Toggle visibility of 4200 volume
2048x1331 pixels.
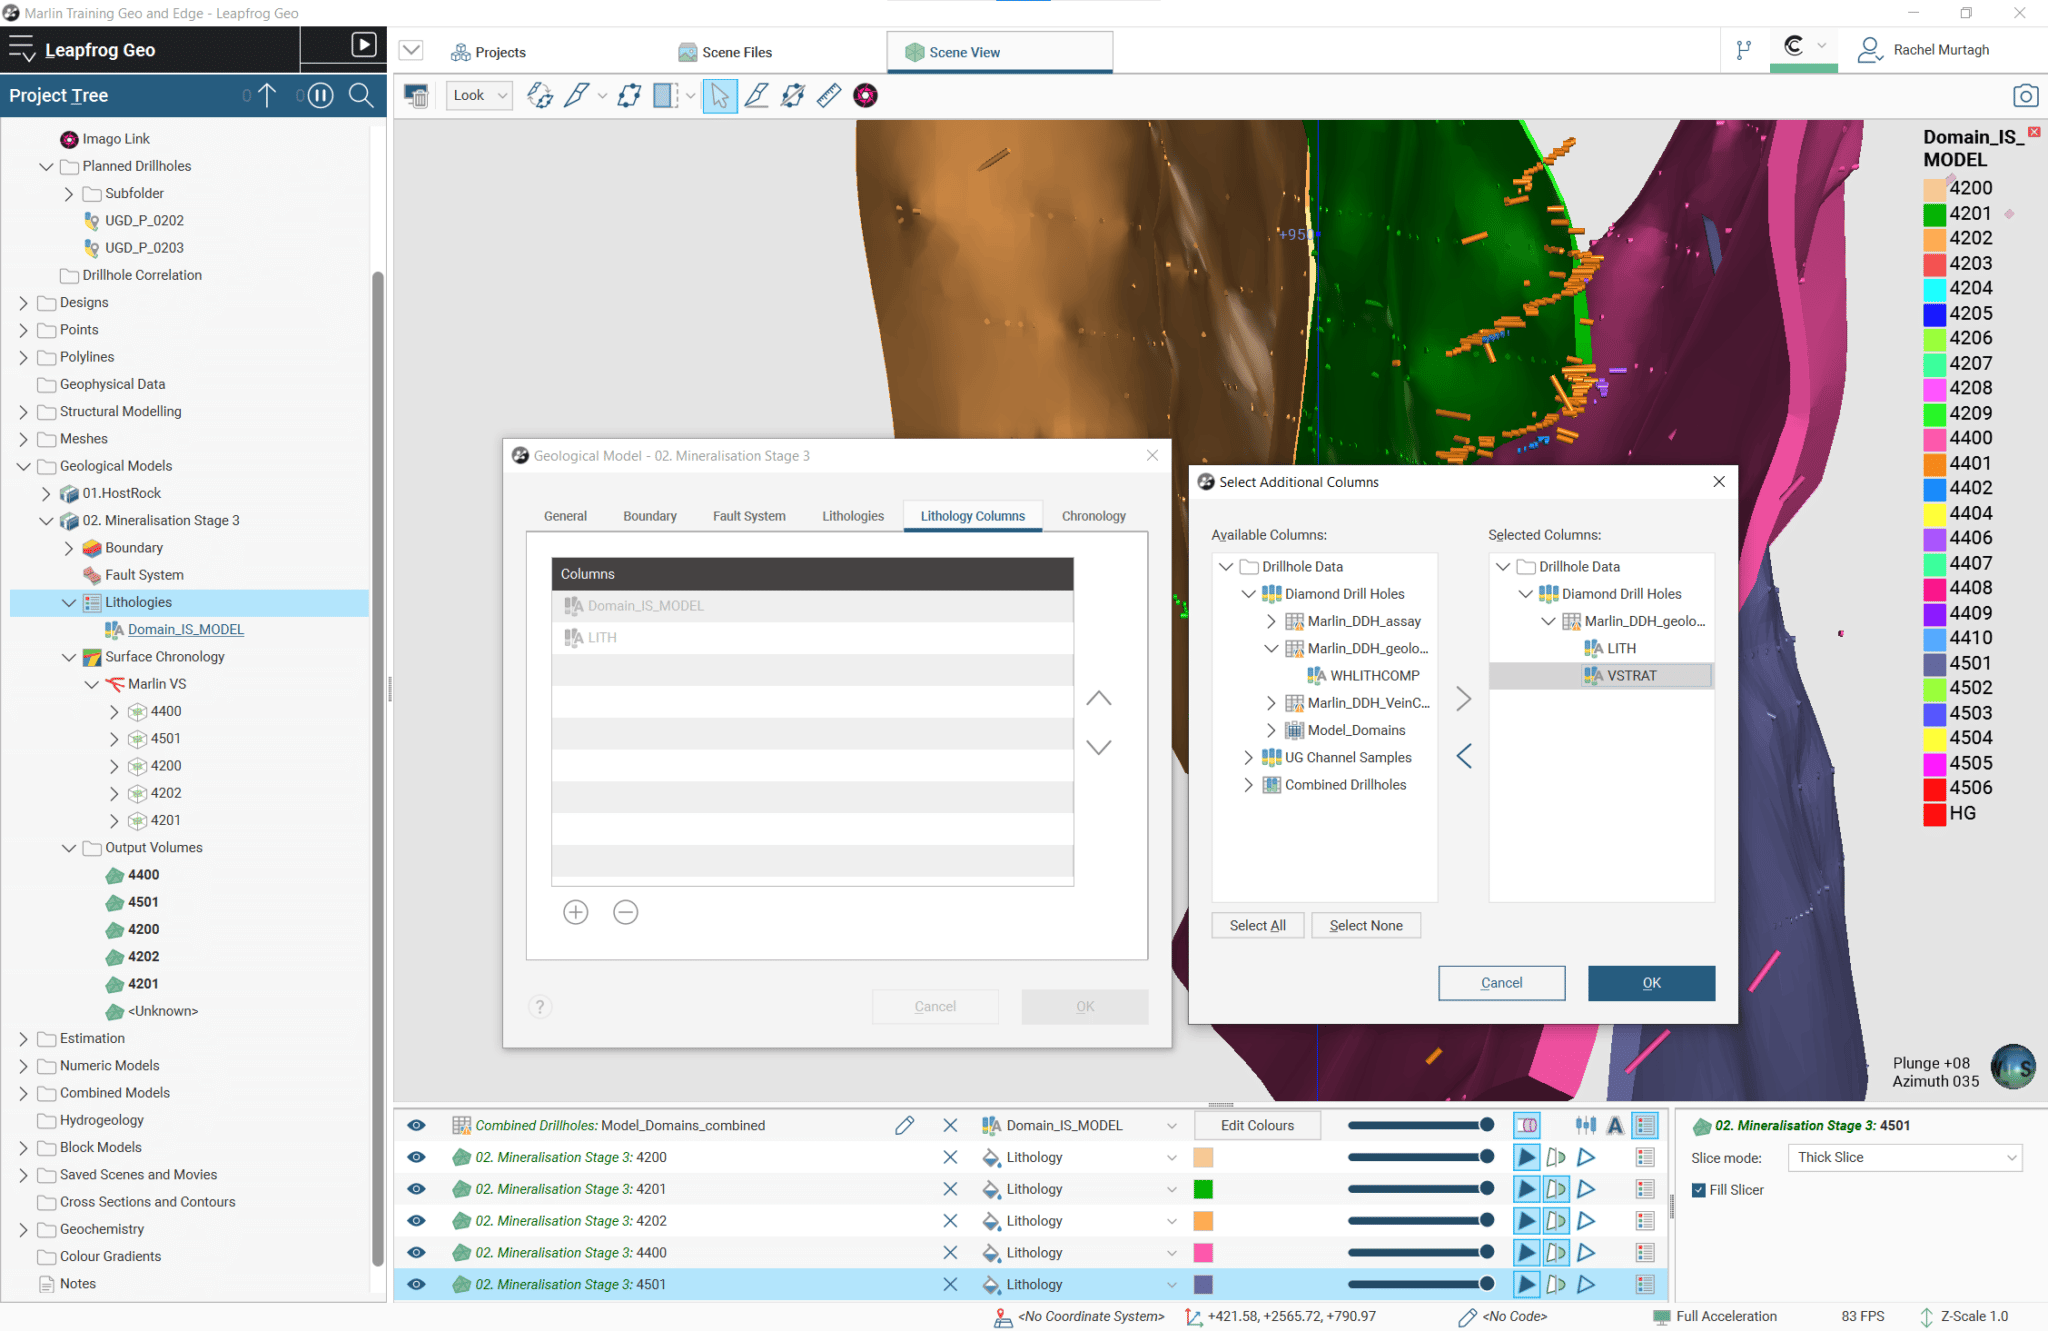coord(416,1157)
